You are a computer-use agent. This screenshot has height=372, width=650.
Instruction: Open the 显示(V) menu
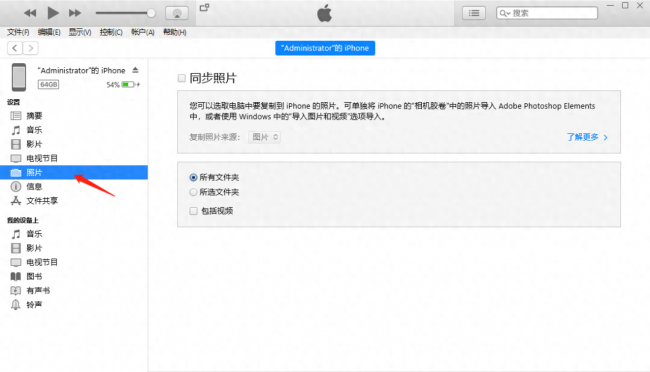pyautogui.click(x=80, y=32)
